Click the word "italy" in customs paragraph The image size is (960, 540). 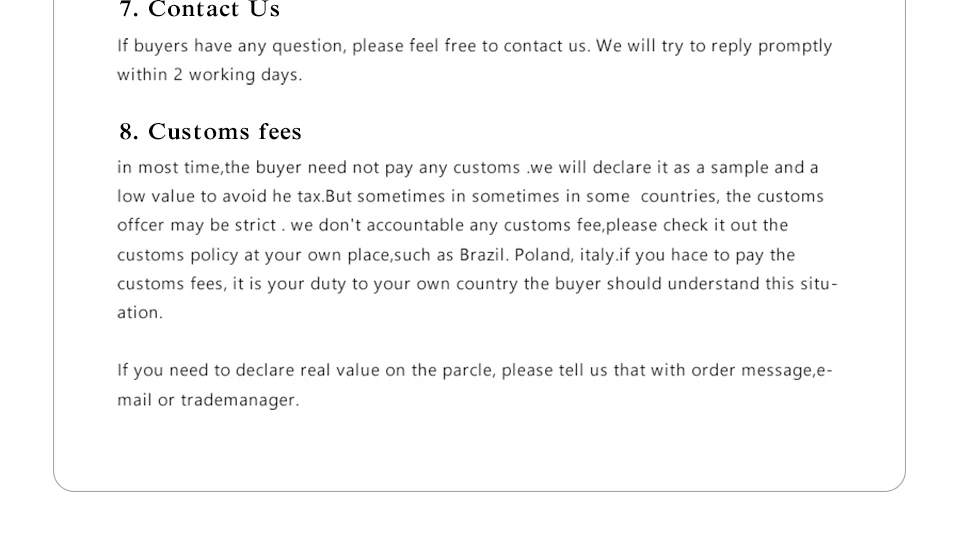[598, 255]
